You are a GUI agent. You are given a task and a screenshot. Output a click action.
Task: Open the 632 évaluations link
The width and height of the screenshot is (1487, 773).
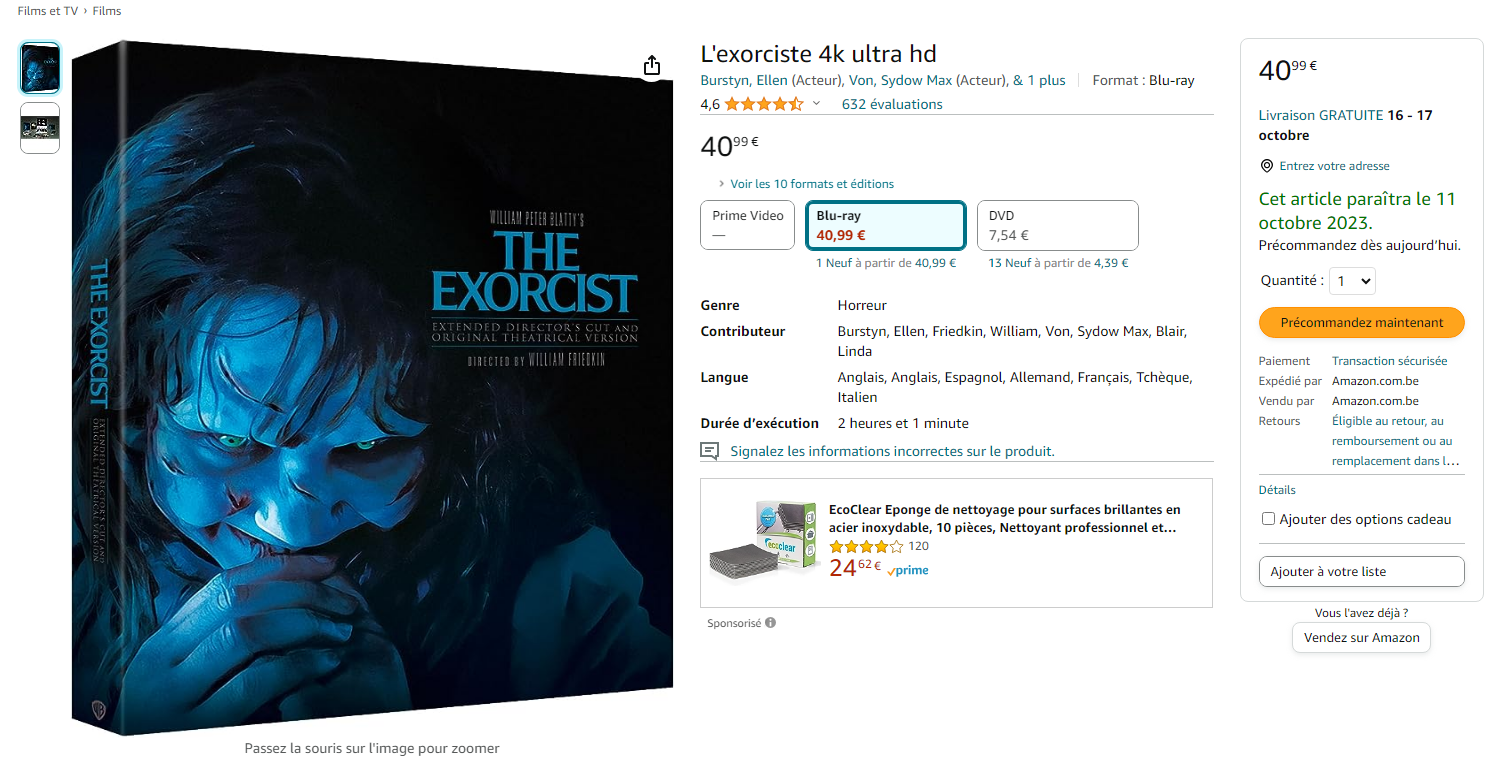[892, 104]
